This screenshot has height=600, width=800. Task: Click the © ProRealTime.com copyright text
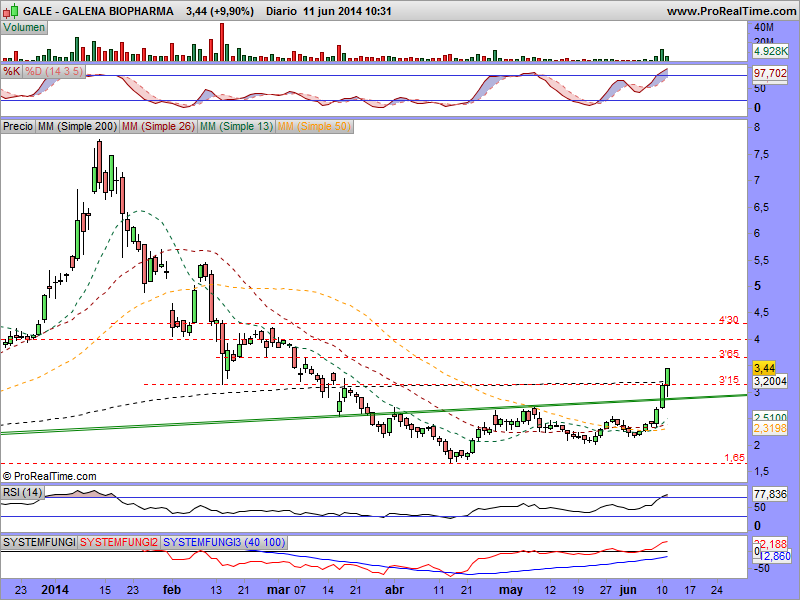(49, 476)
